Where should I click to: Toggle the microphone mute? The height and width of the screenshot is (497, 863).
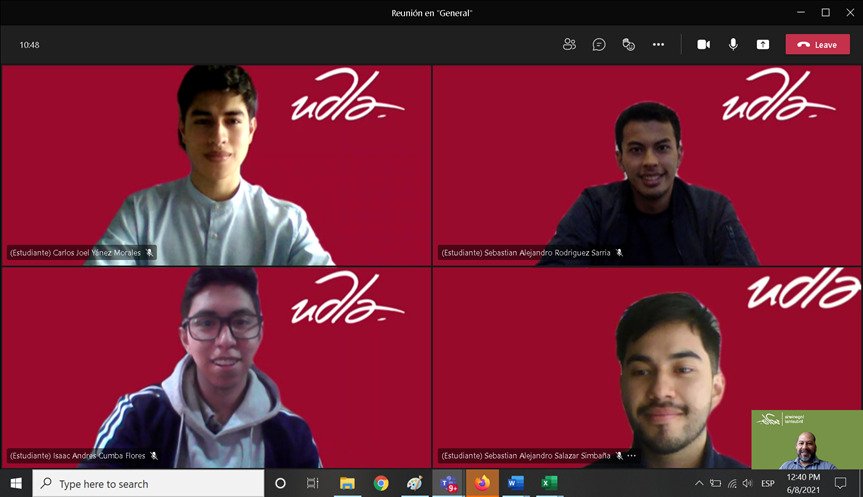click(733, 44)
